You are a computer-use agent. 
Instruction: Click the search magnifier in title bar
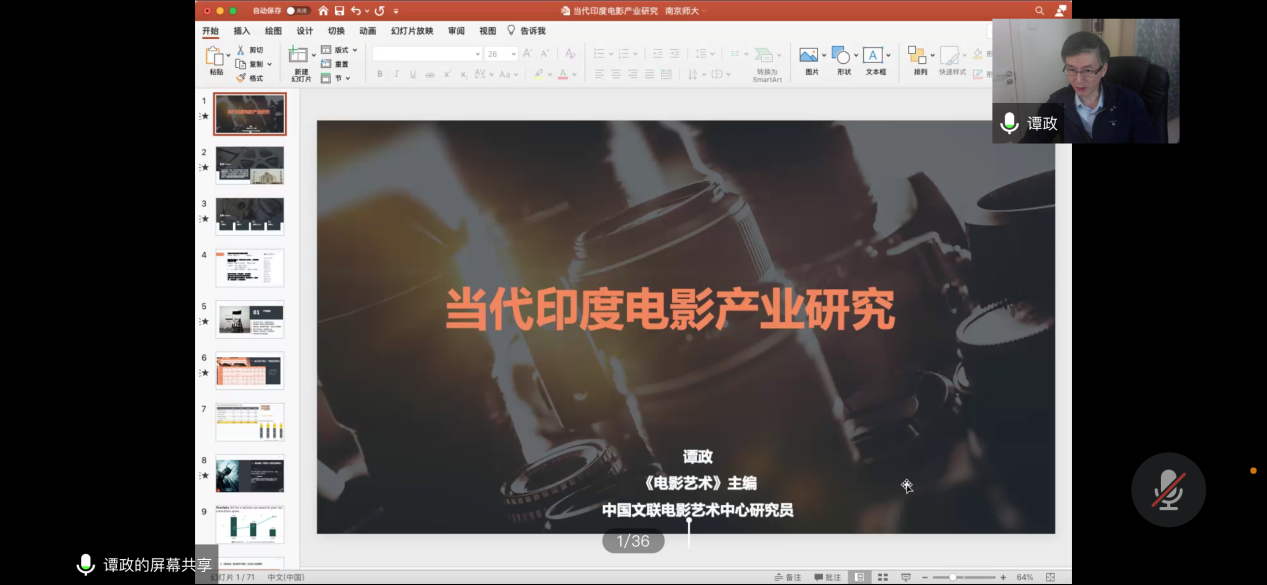click(1040, 11)
